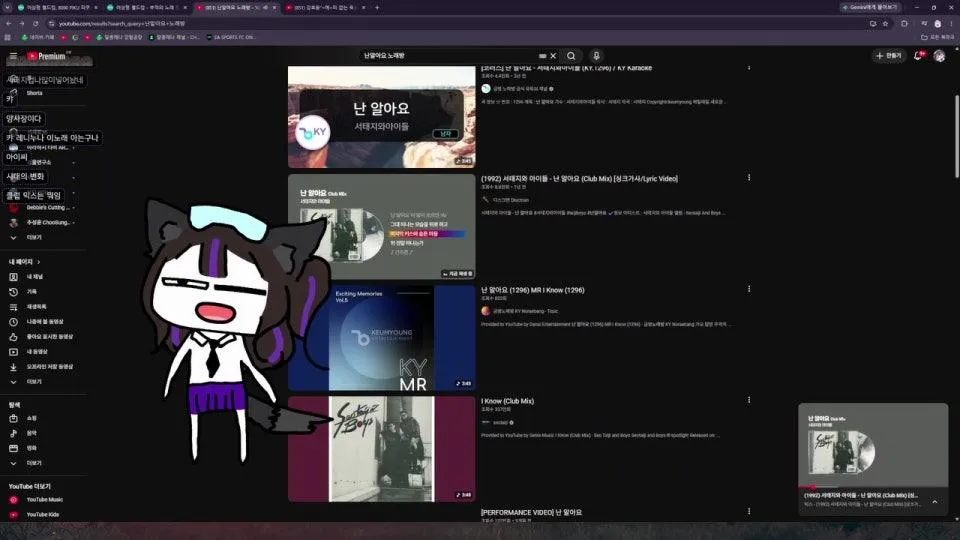Screen dimensions: 960x540
Task: Open Debbie's Cutting channel subscription
Action: (x=40, y=208)
